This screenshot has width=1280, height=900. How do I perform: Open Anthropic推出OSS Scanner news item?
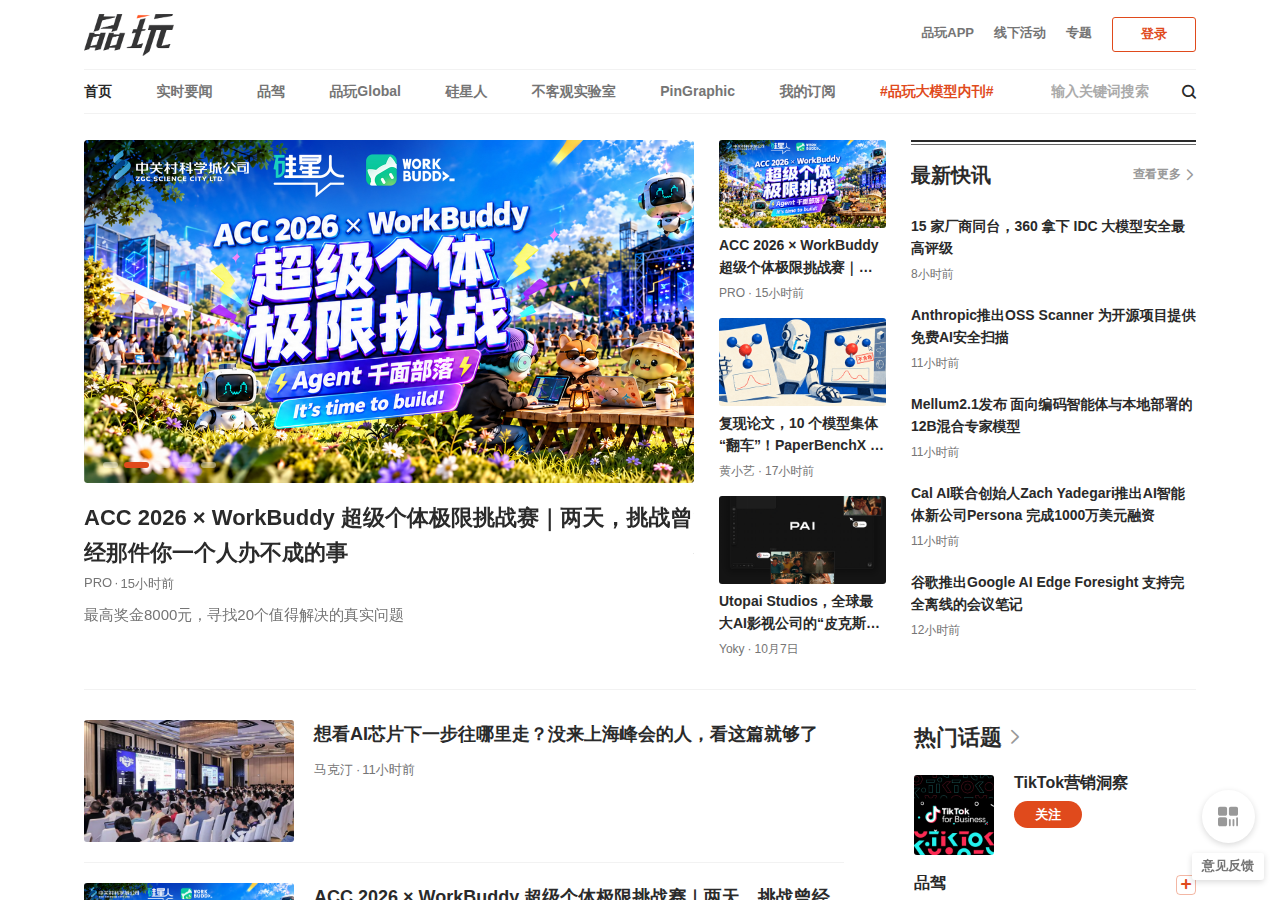click(1053, 326)
